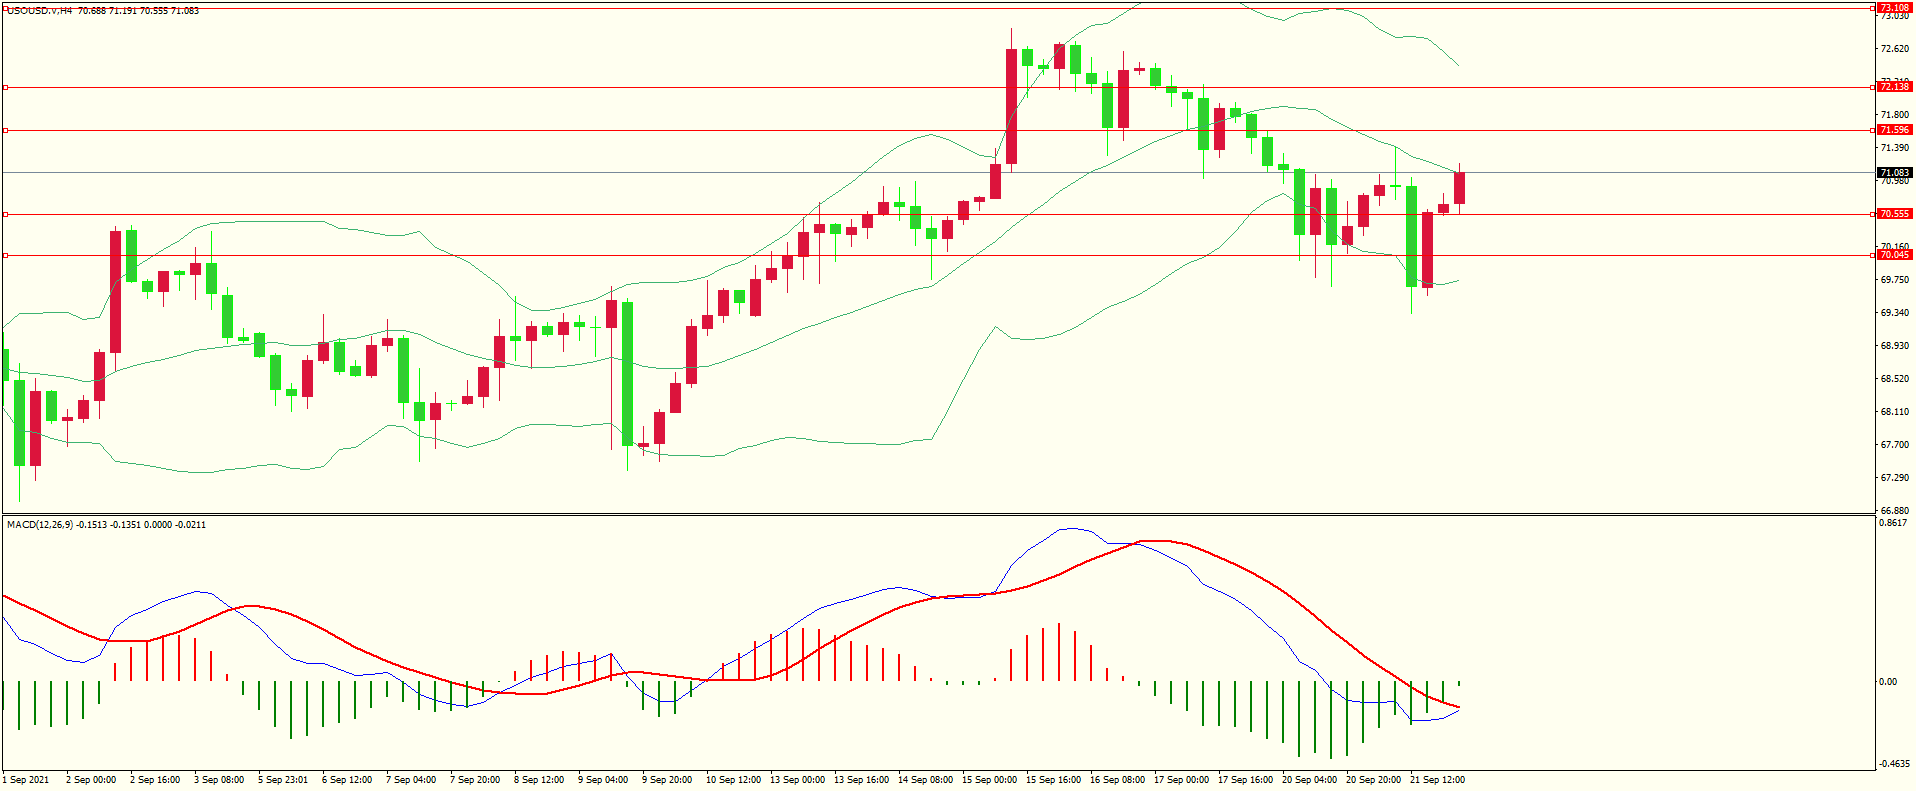Screen dimensions: 1916x791
Task: Click the 17 Sep 16:00 time label
Action: tap(1245, 780)
